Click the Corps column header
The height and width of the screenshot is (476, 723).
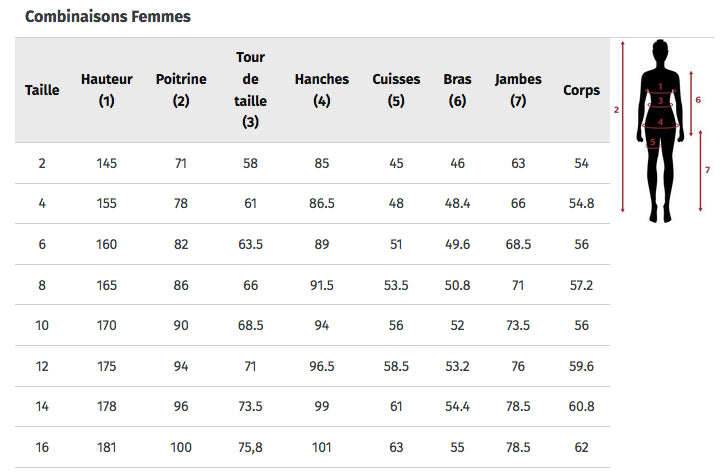pos(581,90)
